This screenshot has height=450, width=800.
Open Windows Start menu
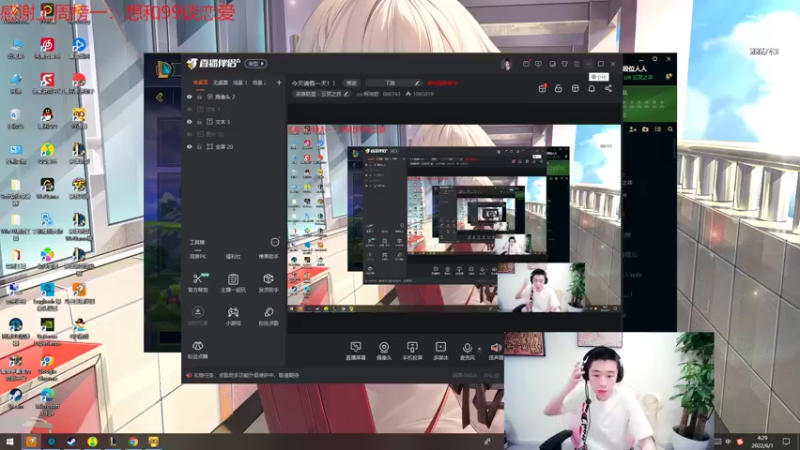[9, 441]
